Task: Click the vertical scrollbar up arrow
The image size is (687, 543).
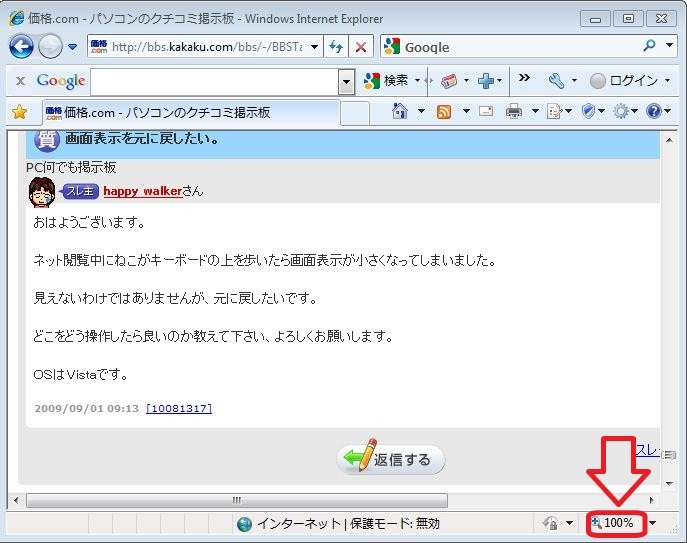Action: coord(669,140)
